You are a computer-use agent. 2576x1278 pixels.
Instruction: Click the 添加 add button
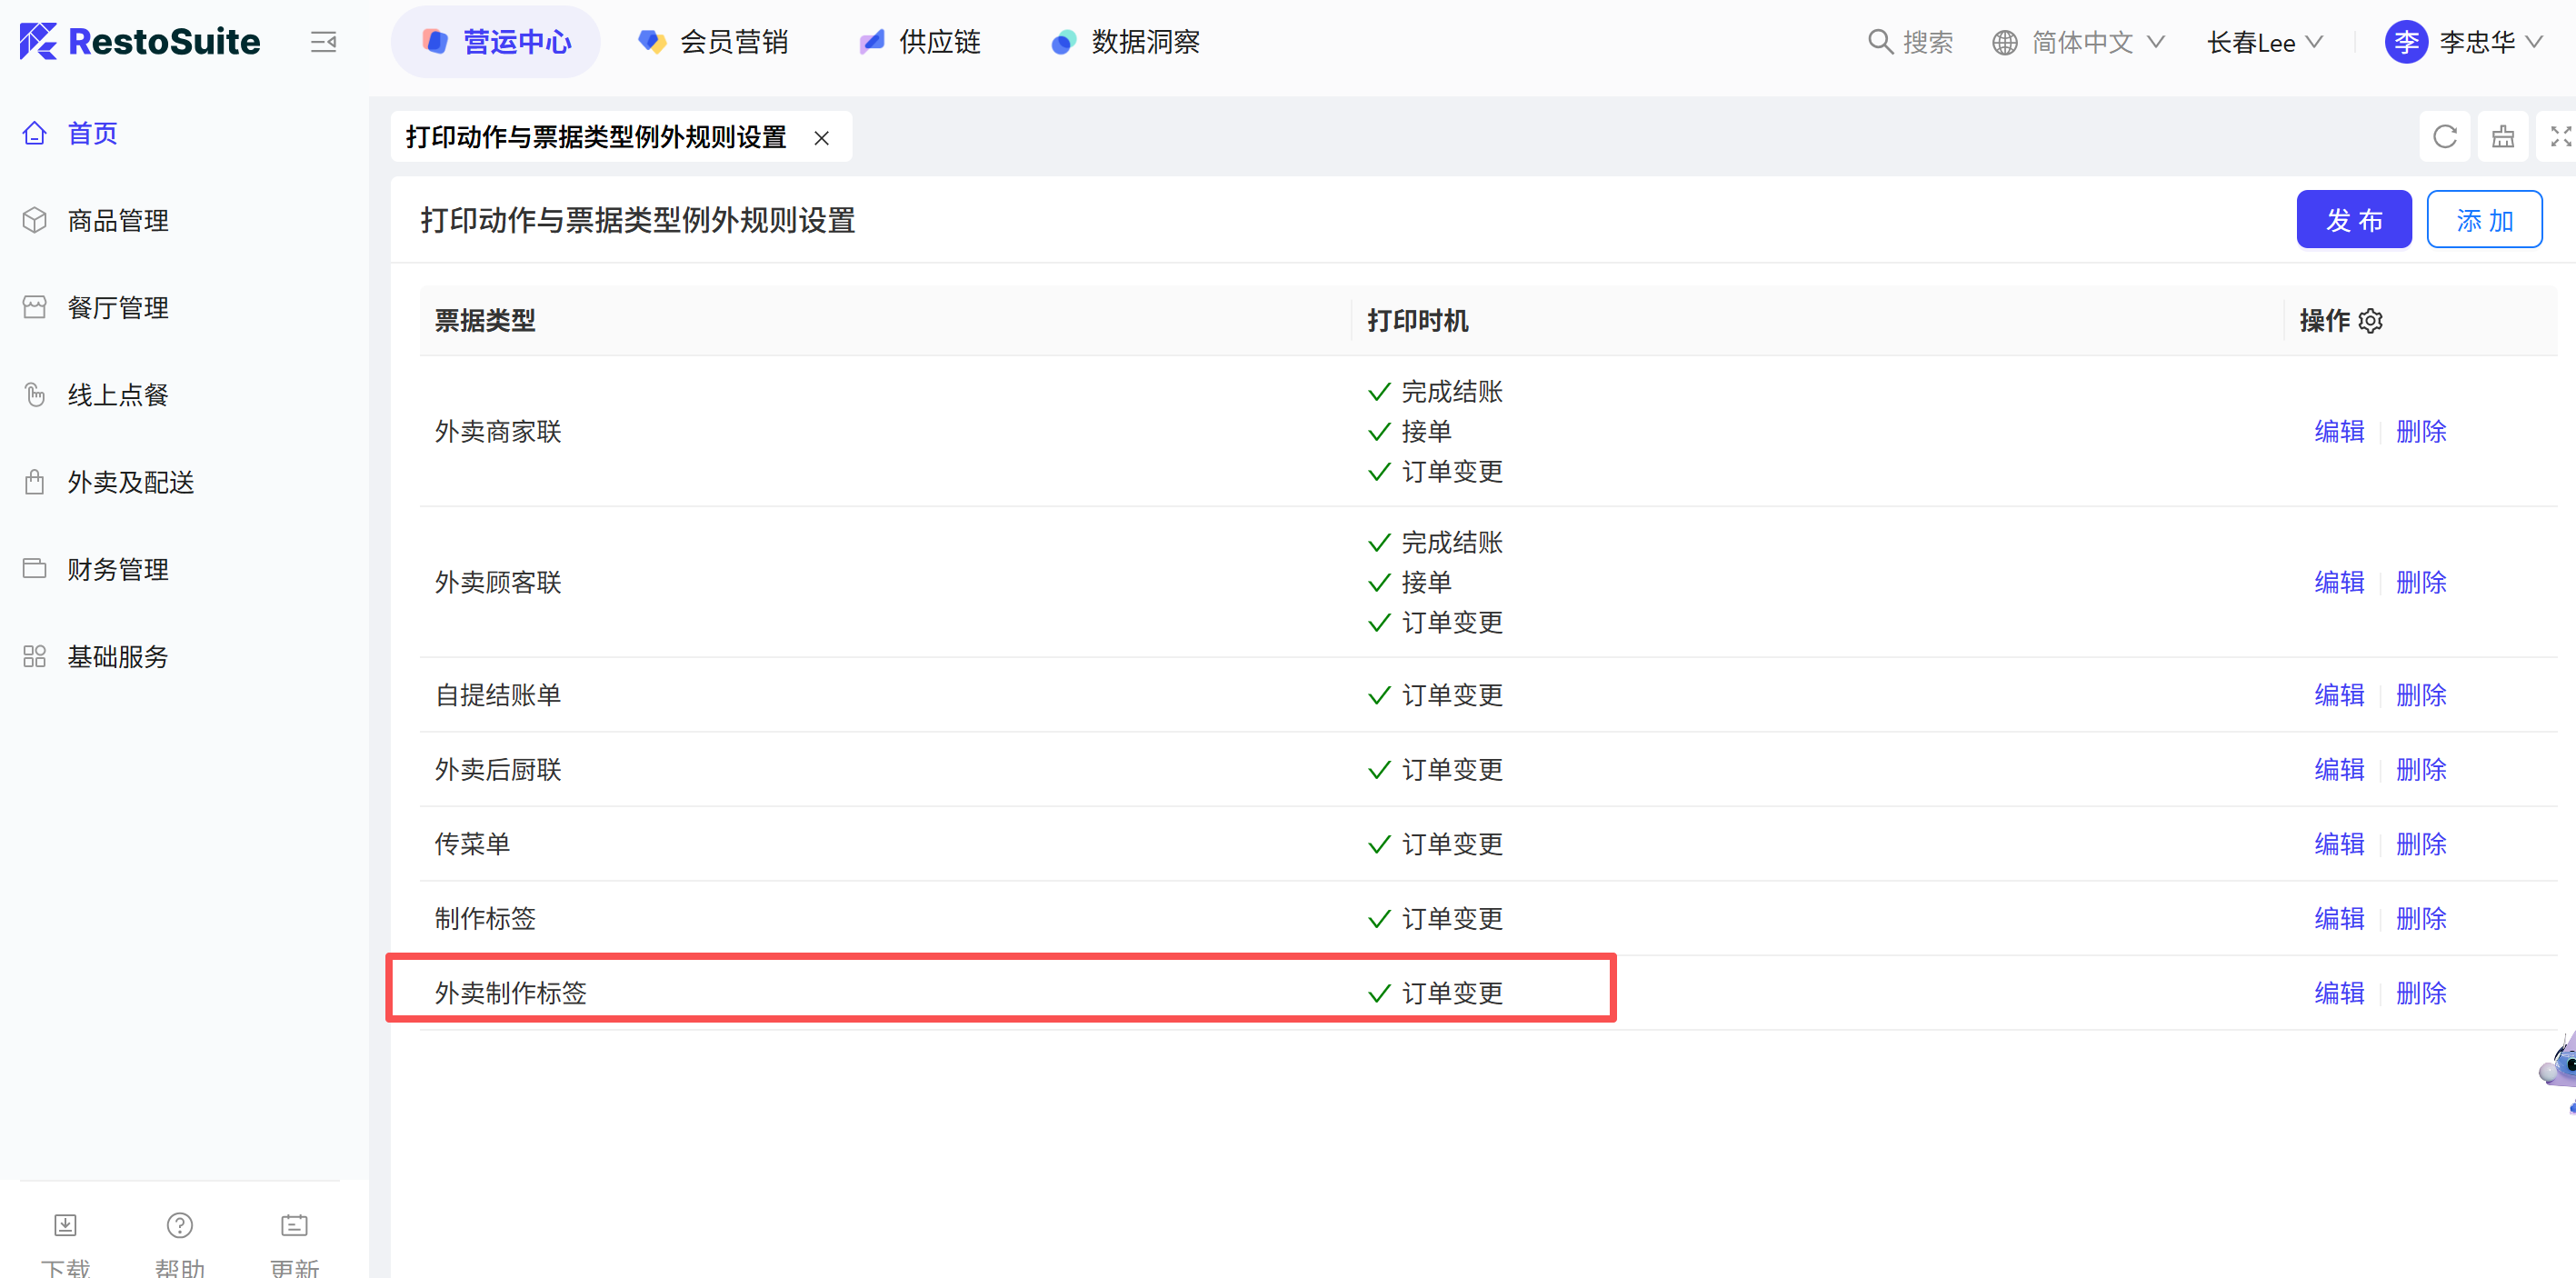tap(2483, 220)
